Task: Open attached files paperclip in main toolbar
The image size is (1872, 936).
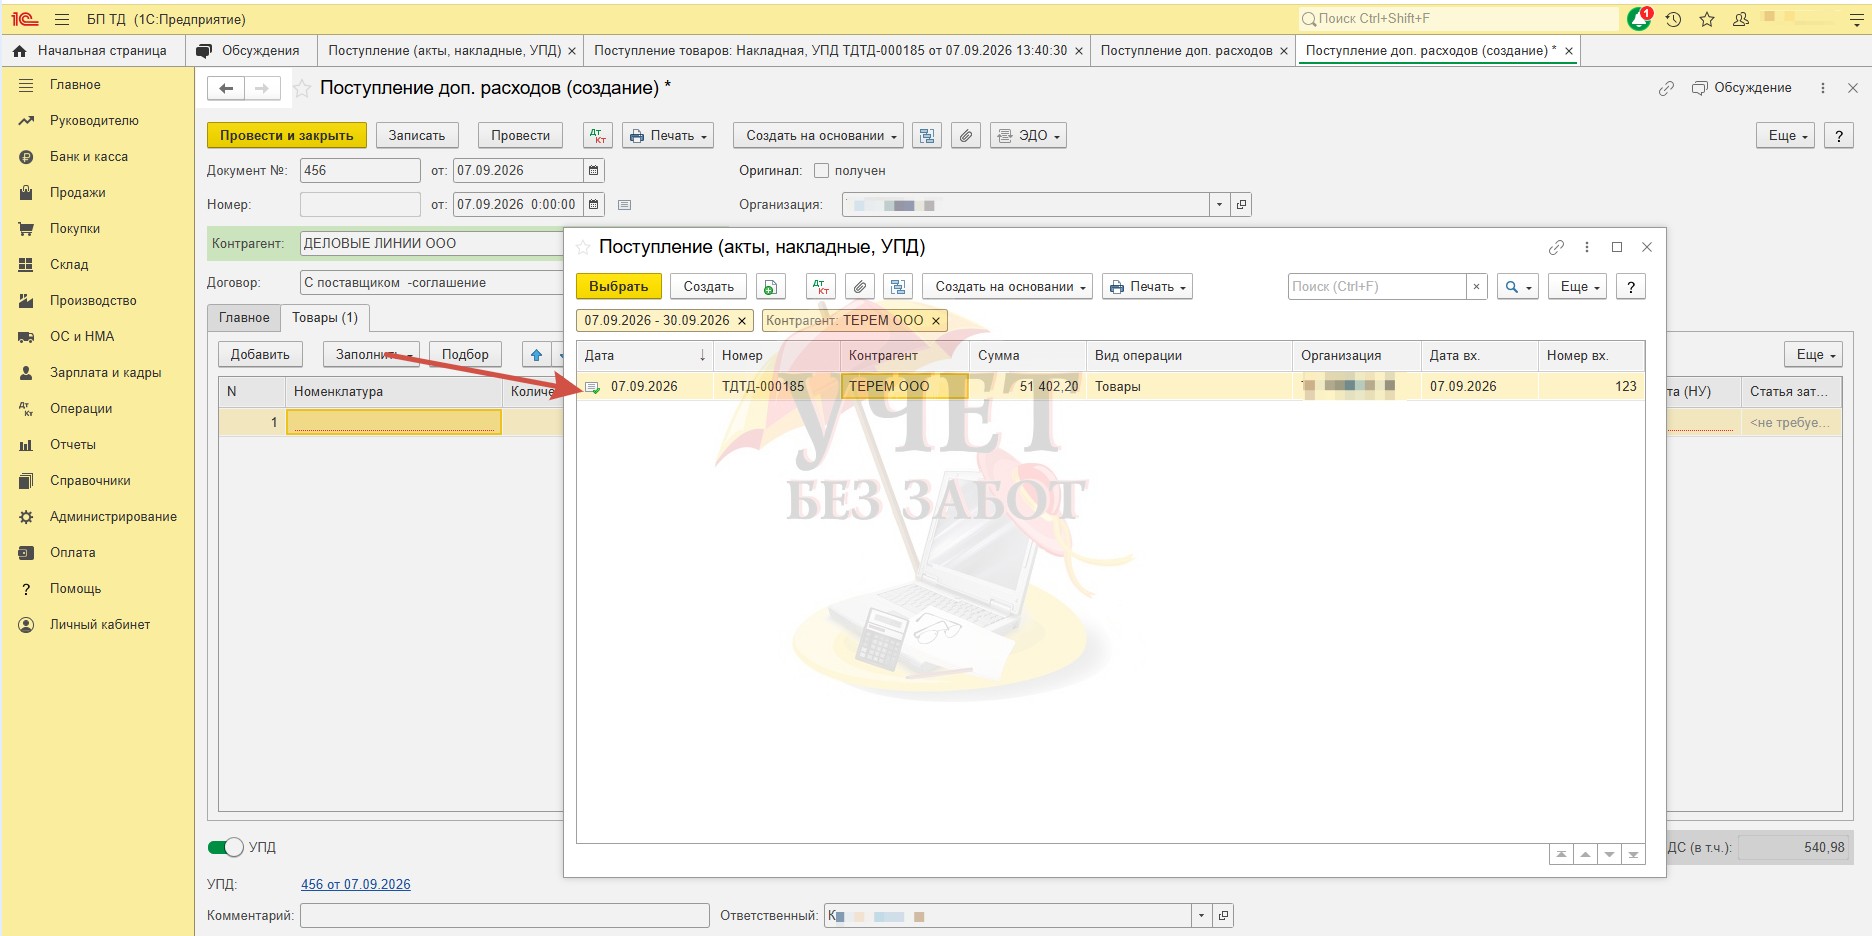Action: (965, 135)
